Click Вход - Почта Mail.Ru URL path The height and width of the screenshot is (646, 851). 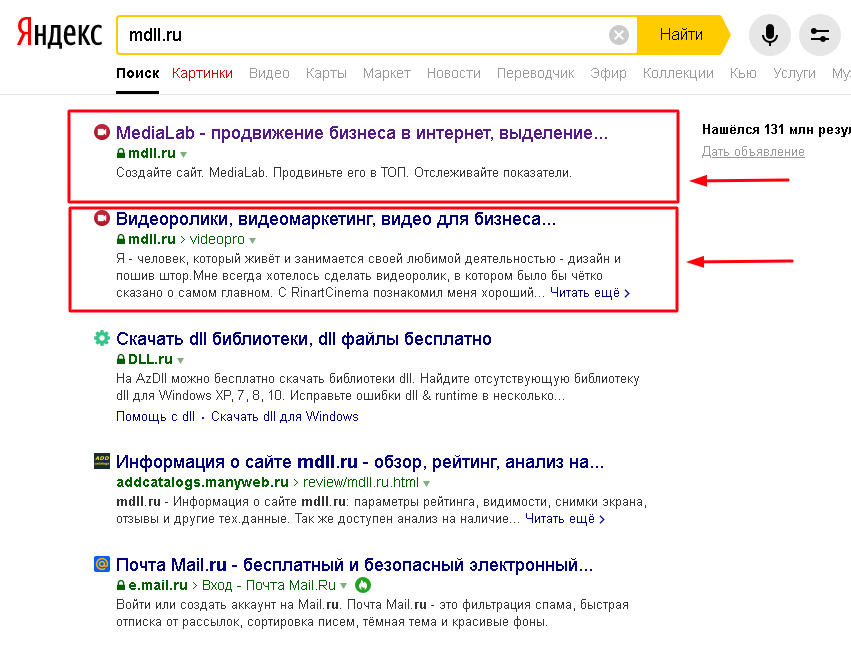click(269, 585)
